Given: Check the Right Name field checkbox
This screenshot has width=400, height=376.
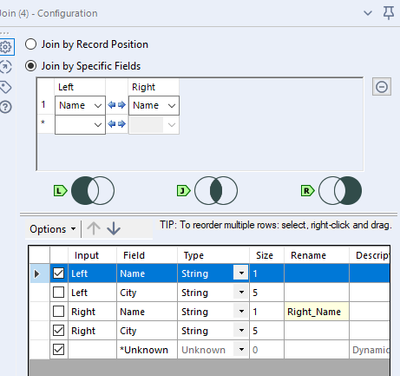Looking at the screenshot, I should pos(59,311).
